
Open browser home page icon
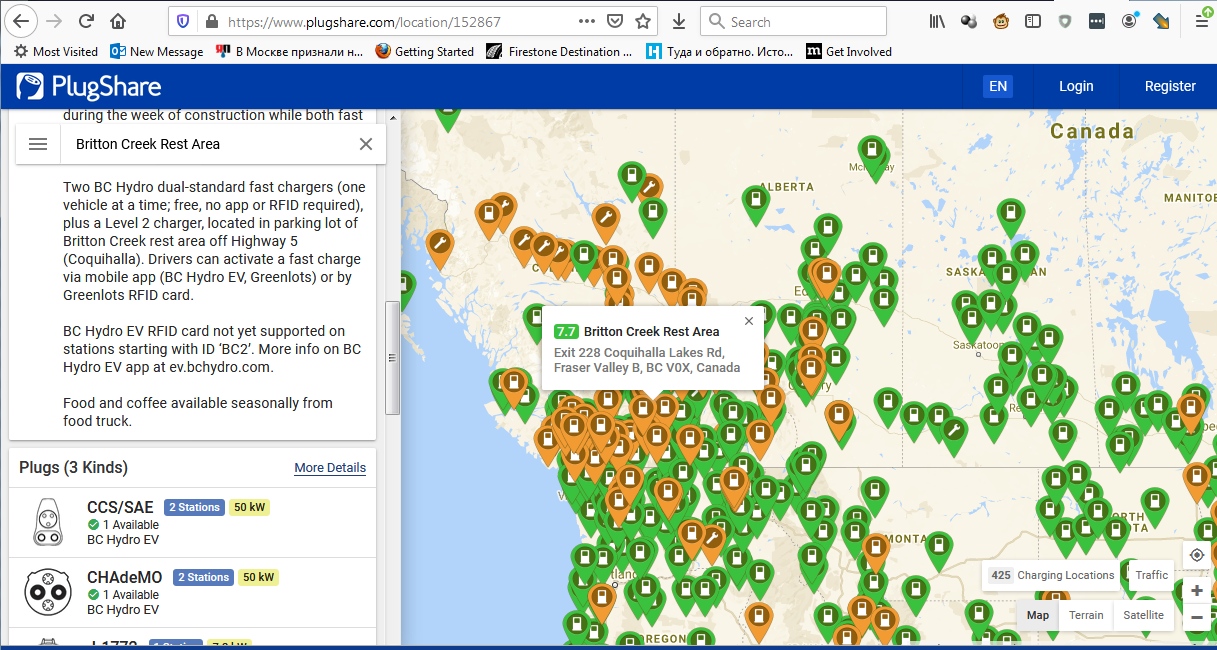coord(118,21)
